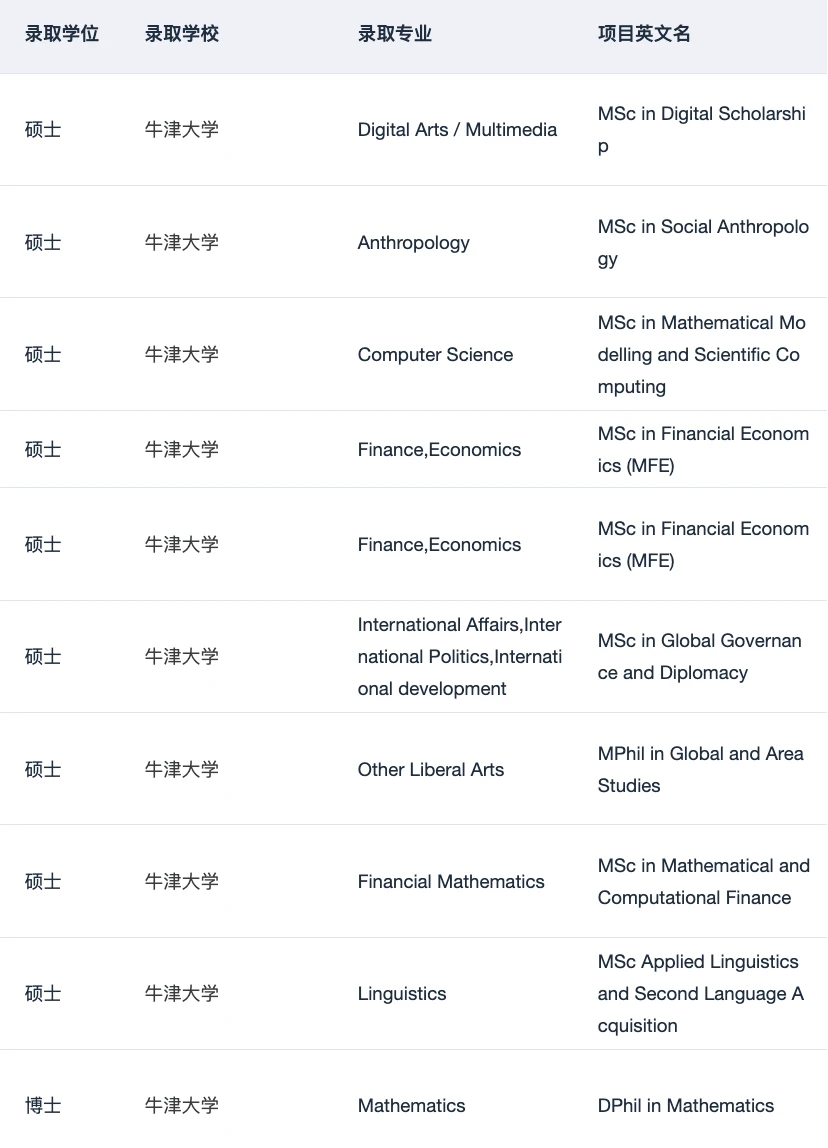This screenshot has height=1148, width=828.
Task: Click the 录取专业 column header
Action: coord(395,34)
